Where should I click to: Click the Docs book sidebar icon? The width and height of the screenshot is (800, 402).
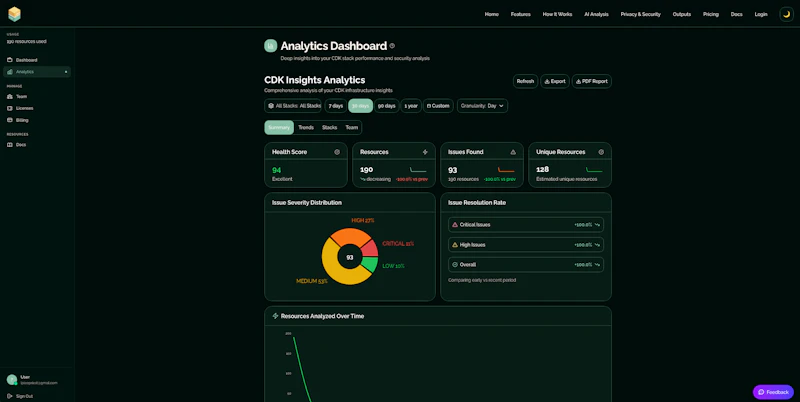click(x=10, y=145)
